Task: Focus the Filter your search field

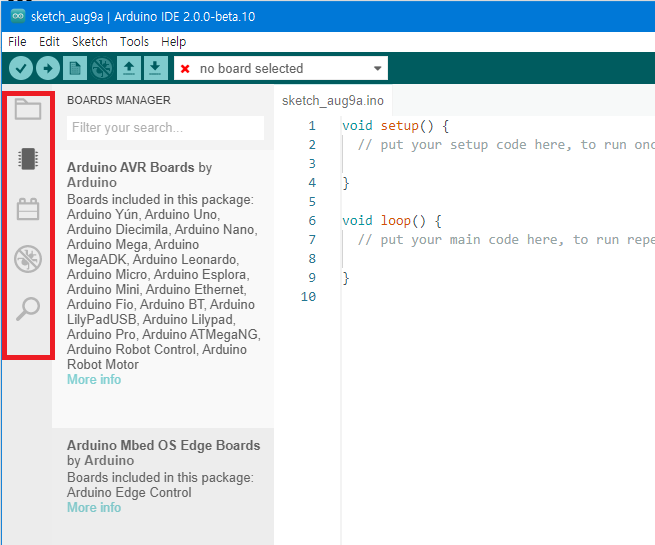Action: [165, 128]
